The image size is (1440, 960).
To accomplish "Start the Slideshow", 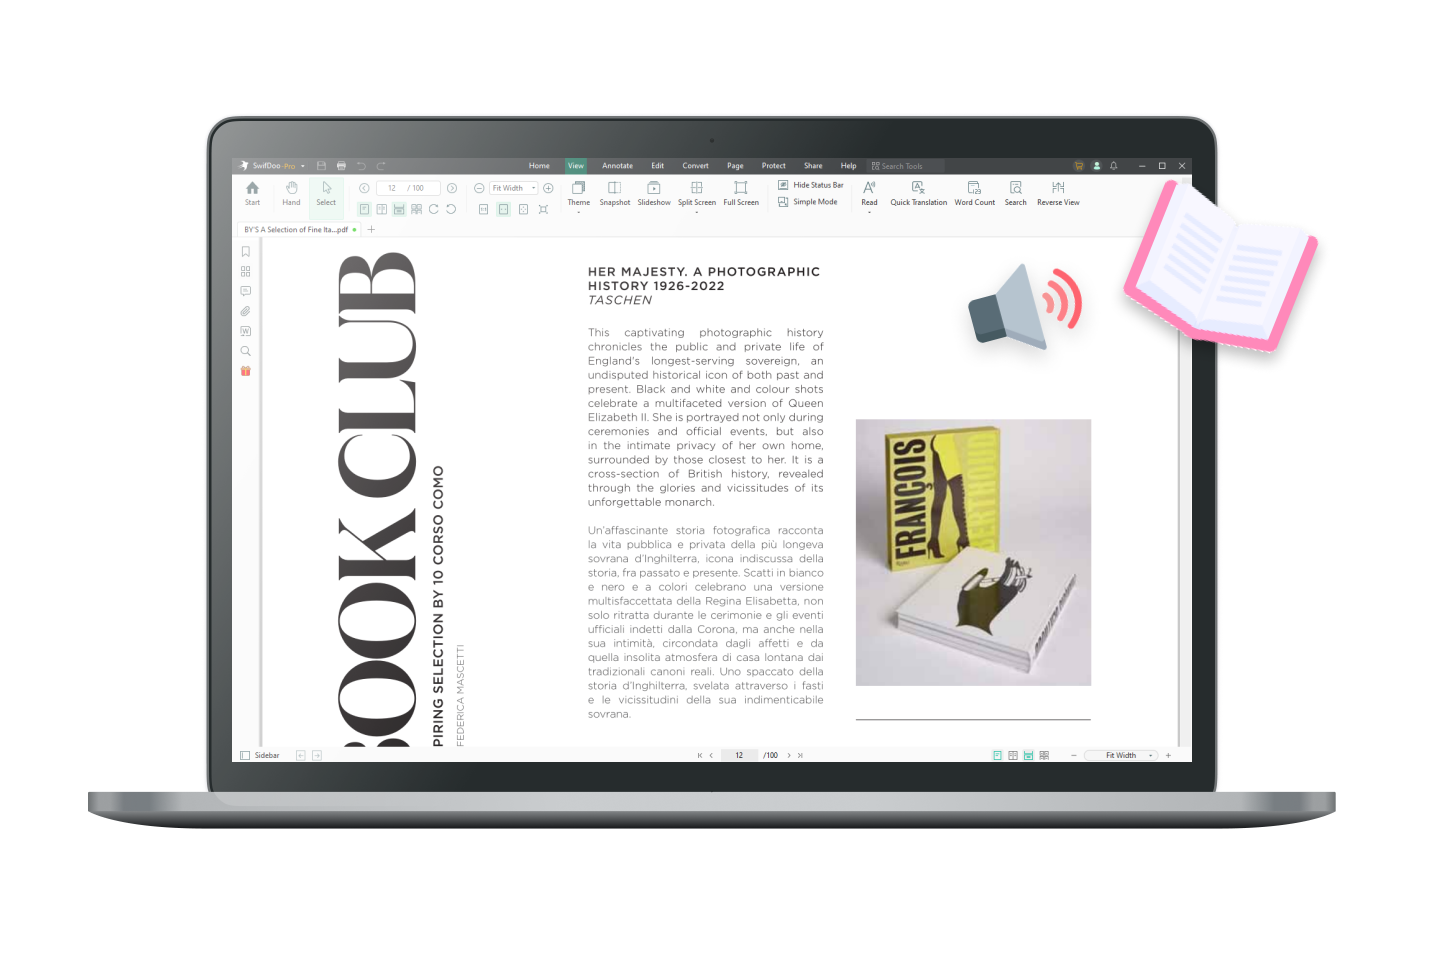I will click(x=654, y=193).
